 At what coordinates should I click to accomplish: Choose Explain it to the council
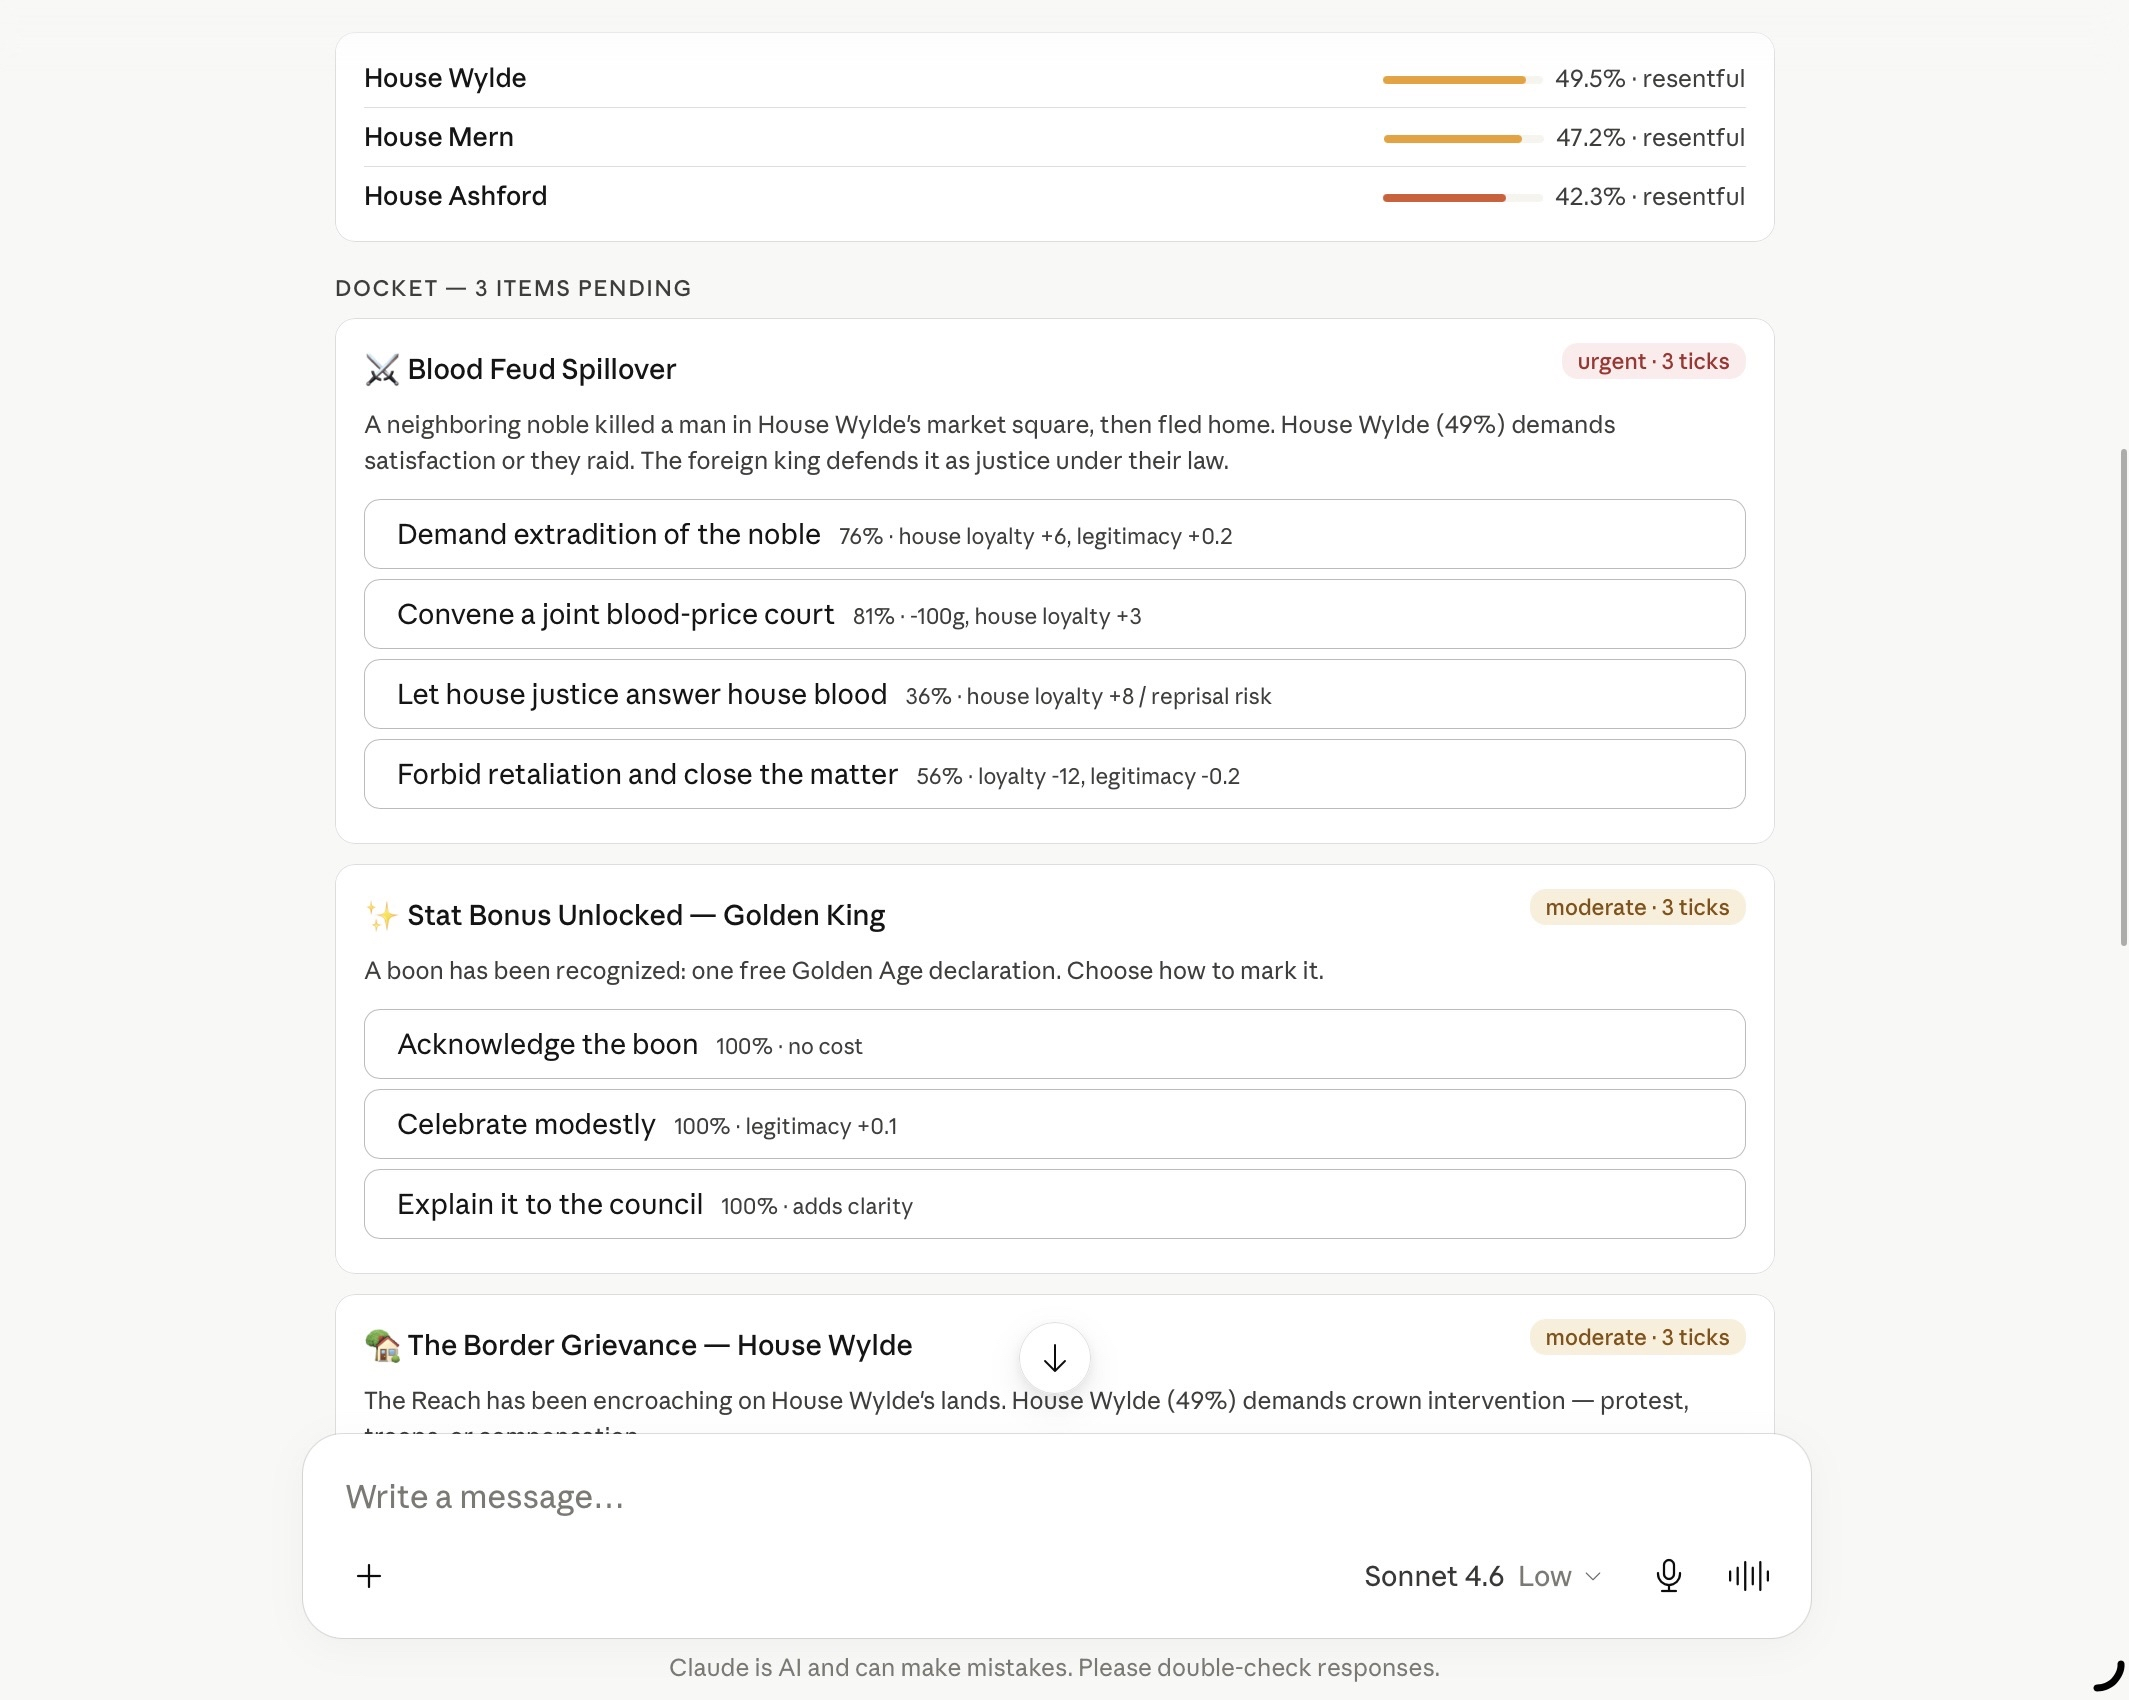click(x=1054, y=1204)
